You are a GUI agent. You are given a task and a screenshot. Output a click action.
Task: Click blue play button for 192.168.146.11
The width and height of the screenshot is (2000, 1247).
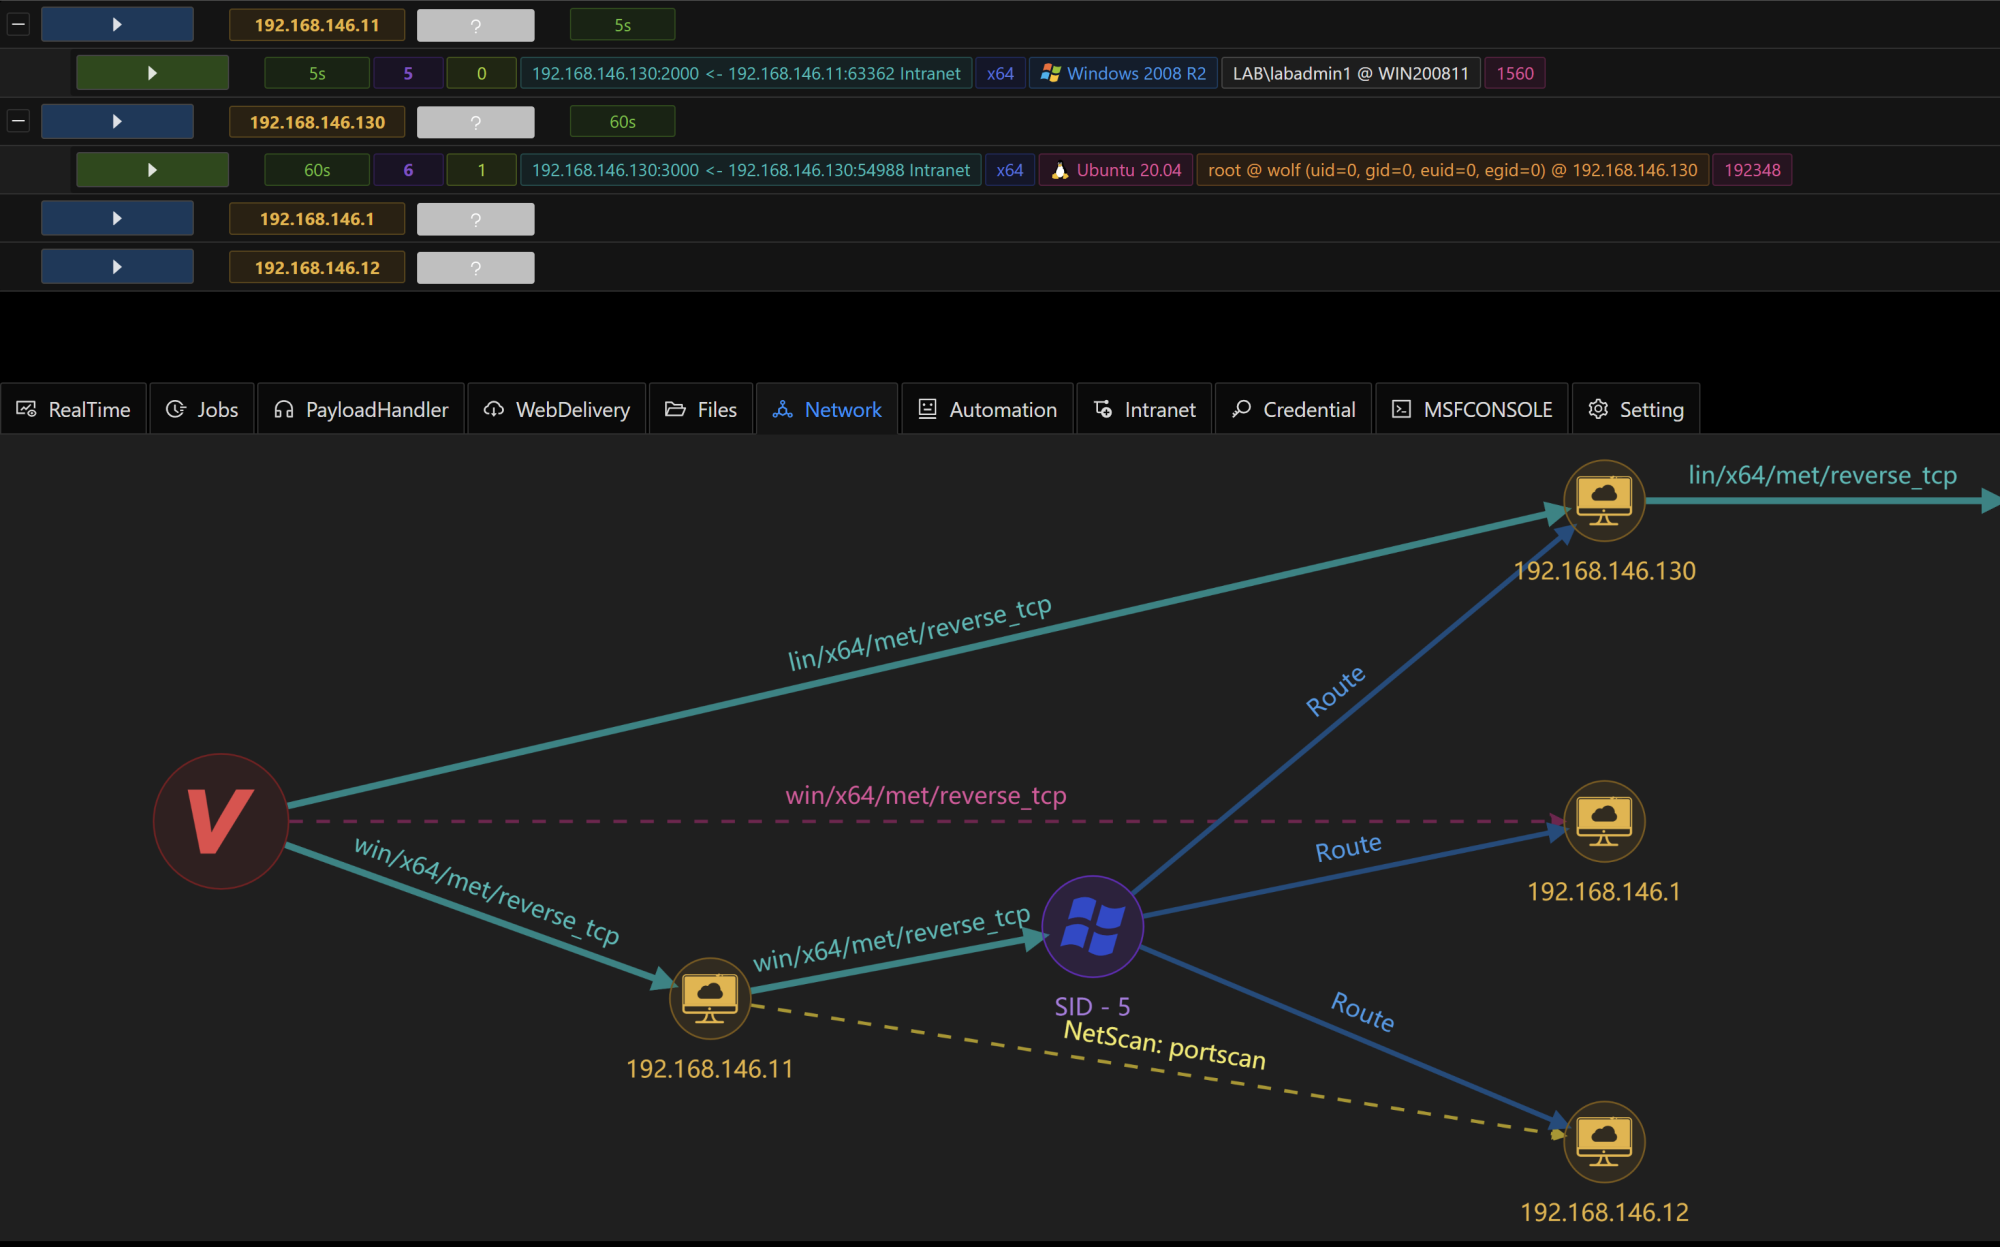click(x=117, y=24)
